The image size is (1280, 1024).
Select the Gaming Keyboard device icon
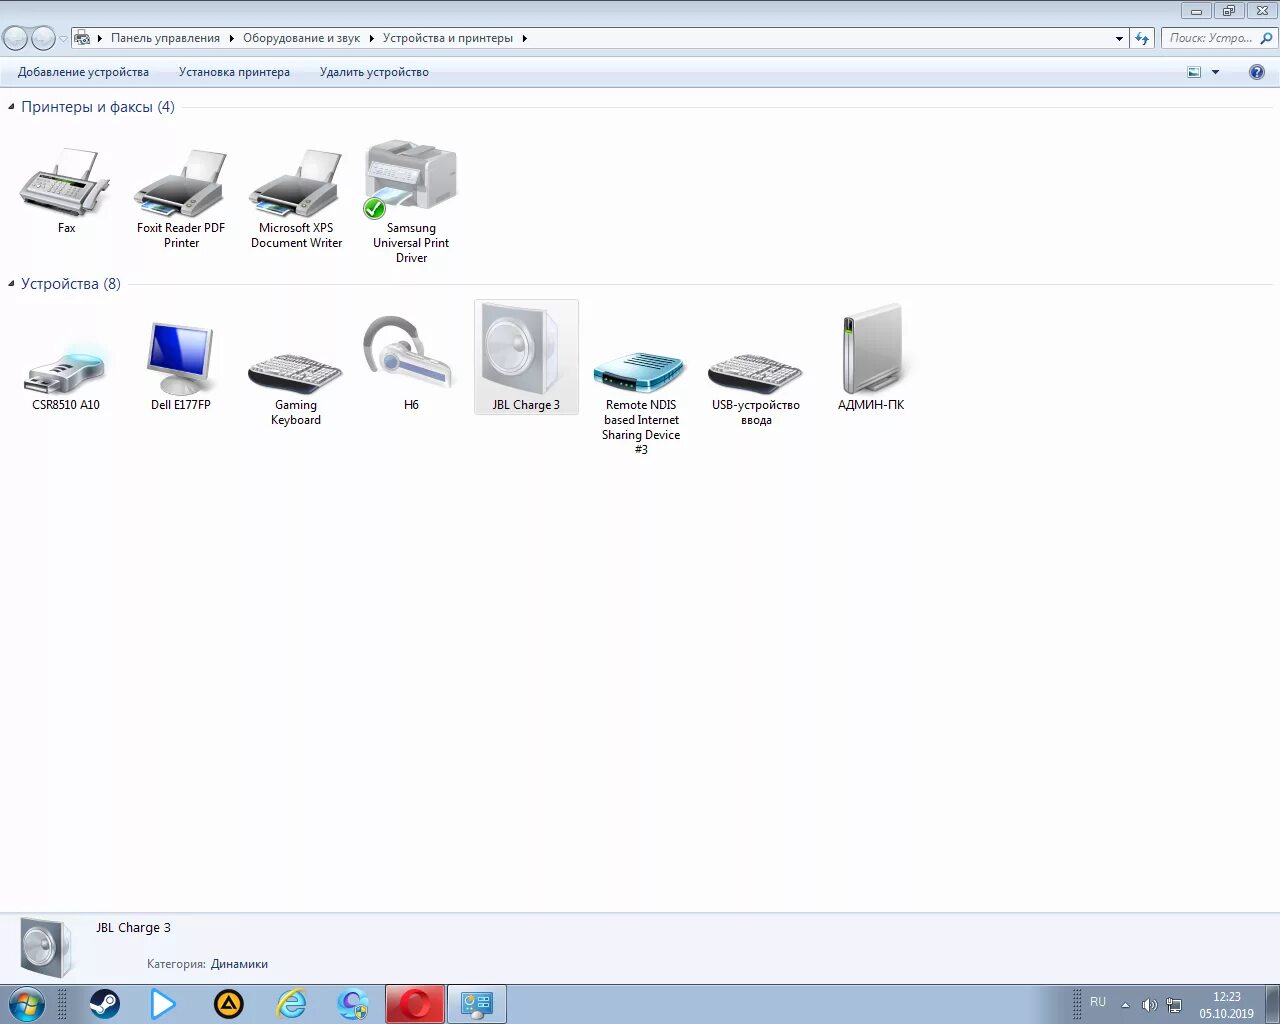coord(295,372)
